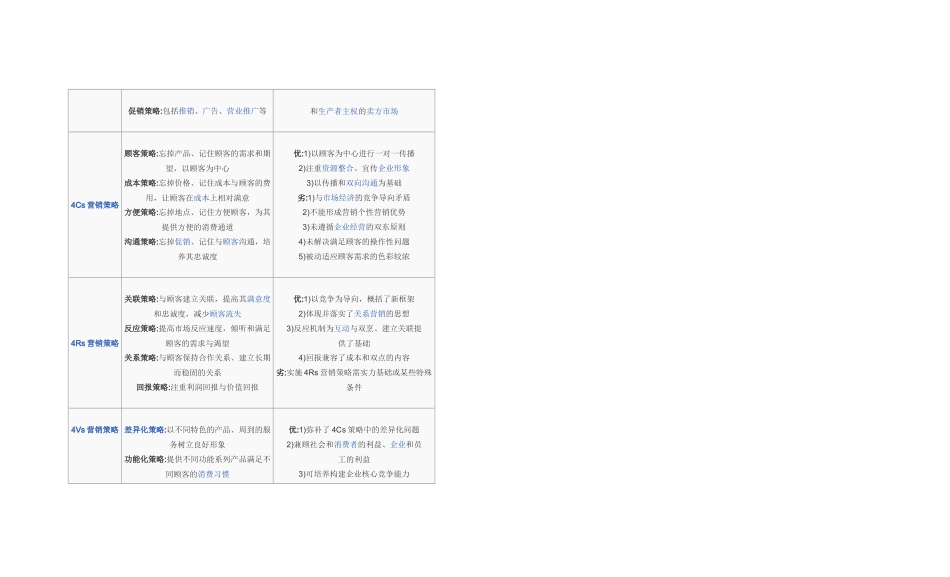Click the text 弥补了 4Cs 策略中的差异化问题
950x577 pixels.
[363, 430]
